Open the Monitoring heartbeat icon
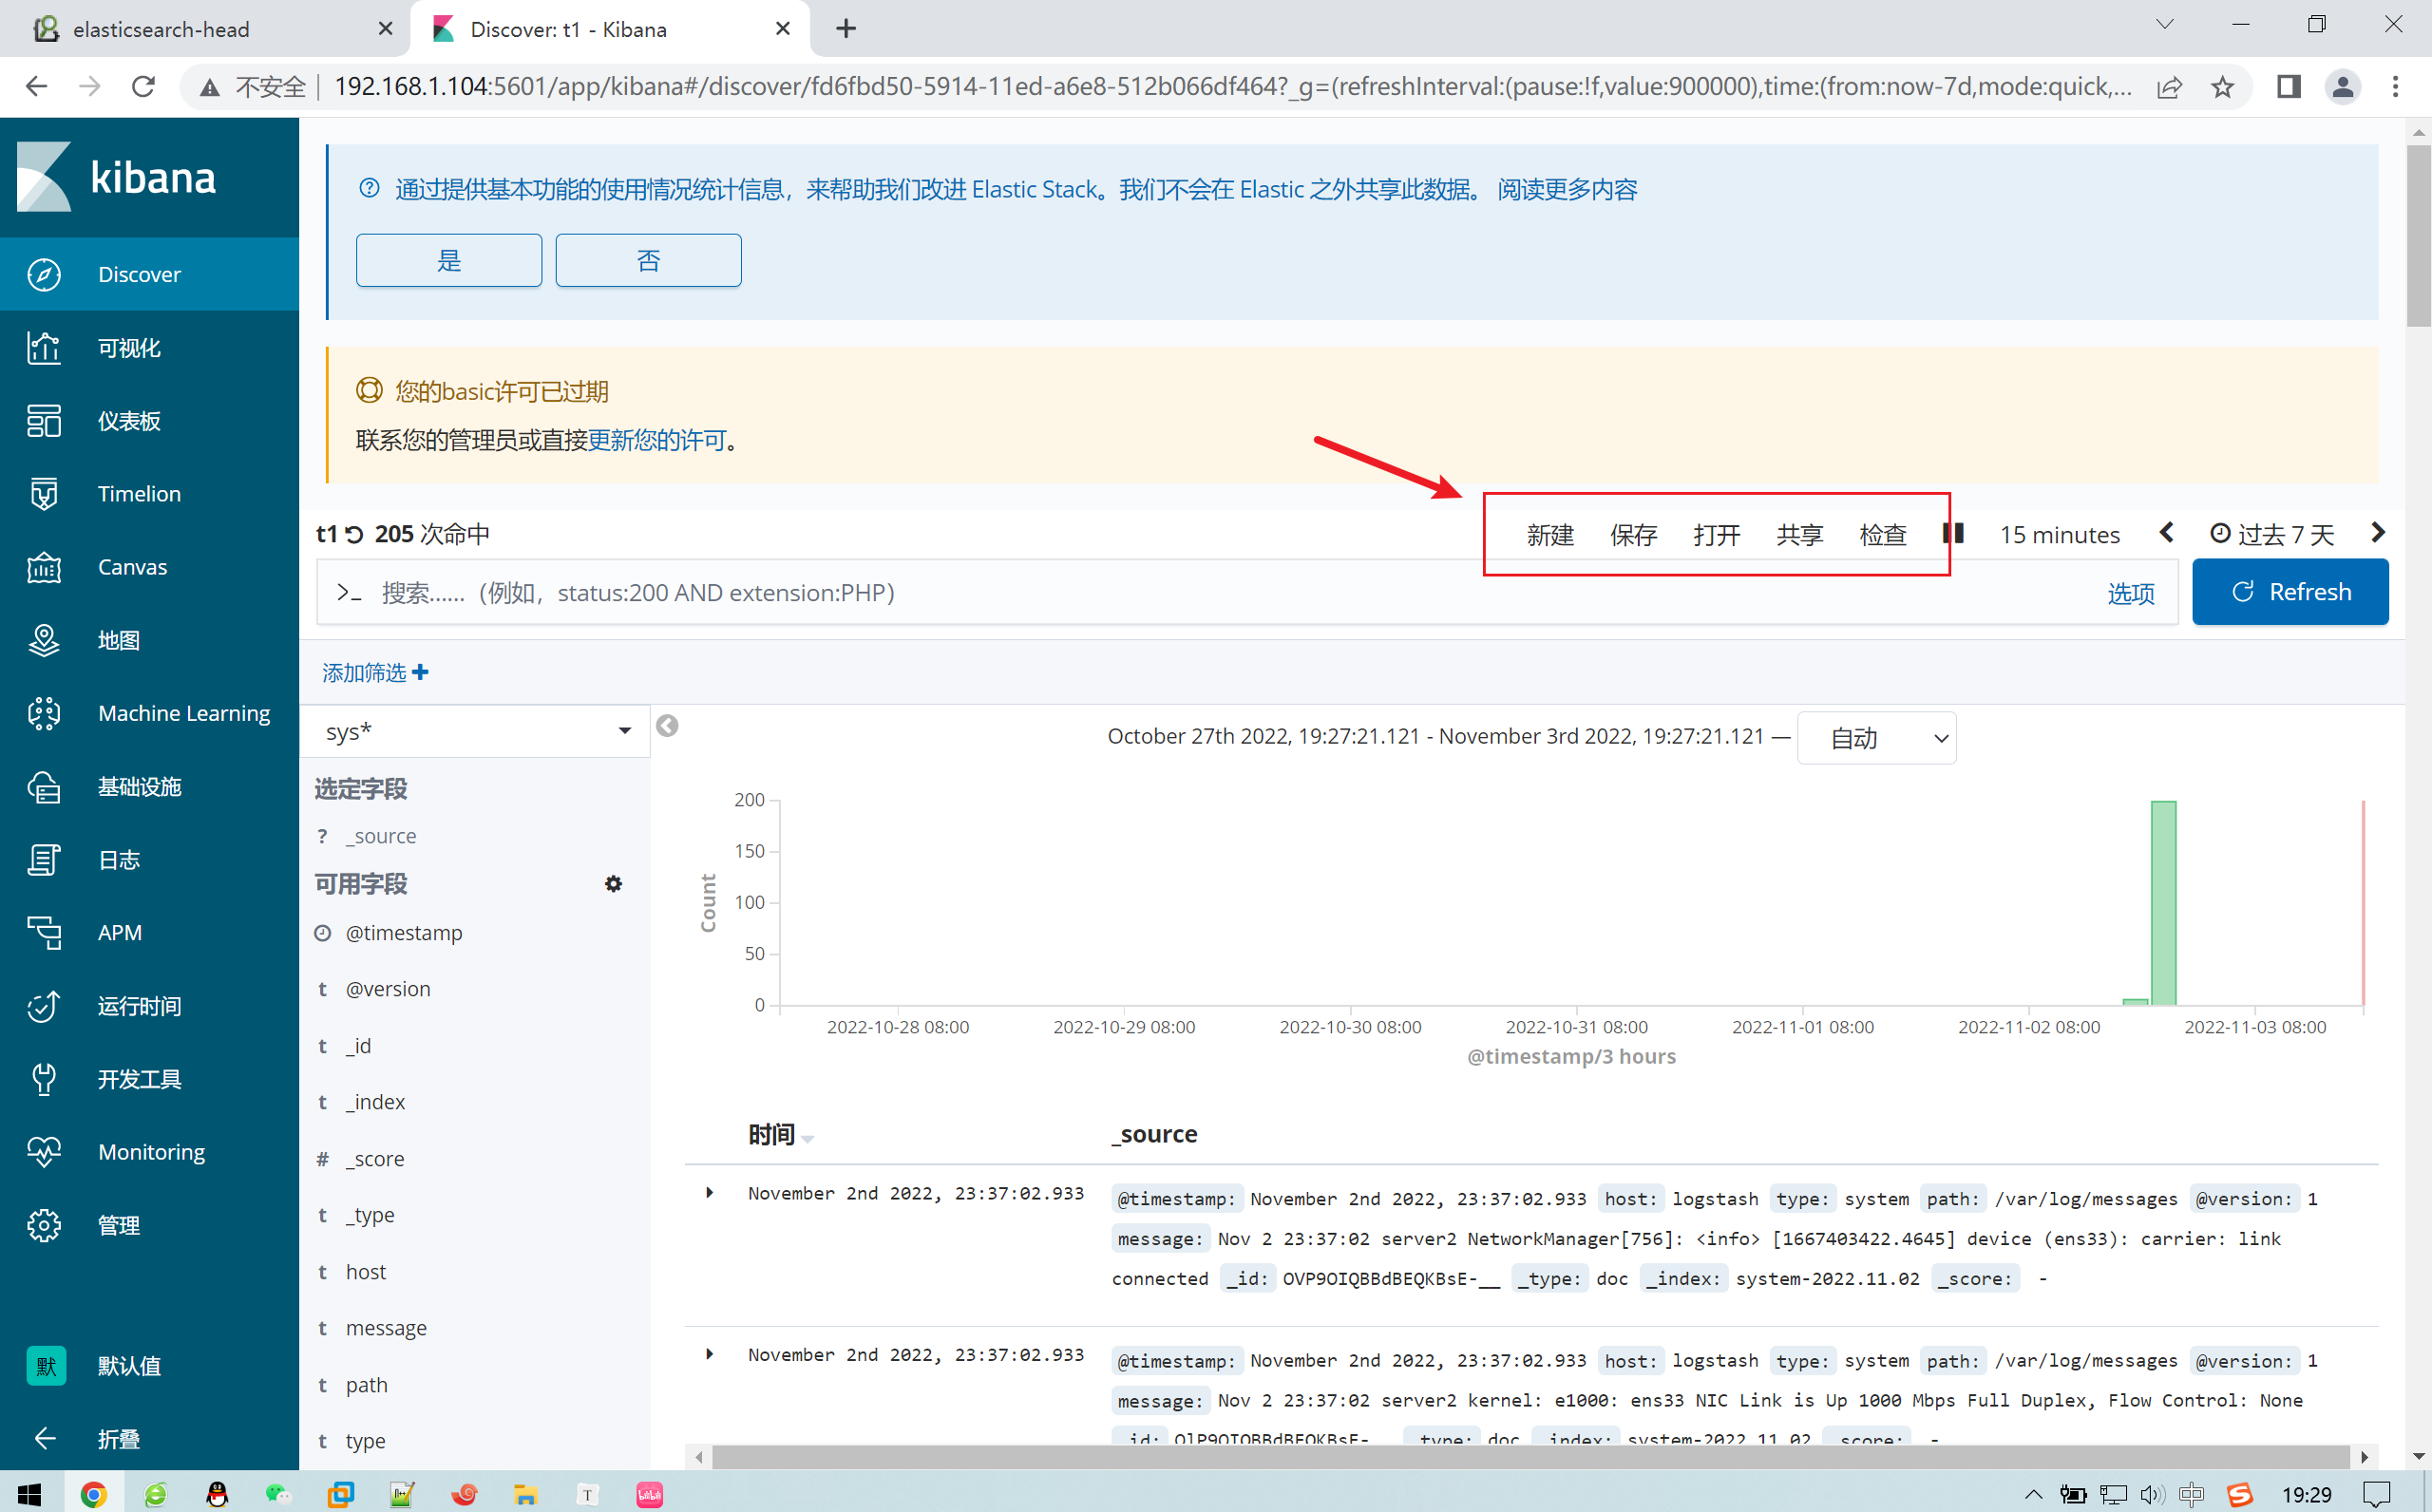The height and width of the screenshot is (1512, 2432). point(44,1152)
